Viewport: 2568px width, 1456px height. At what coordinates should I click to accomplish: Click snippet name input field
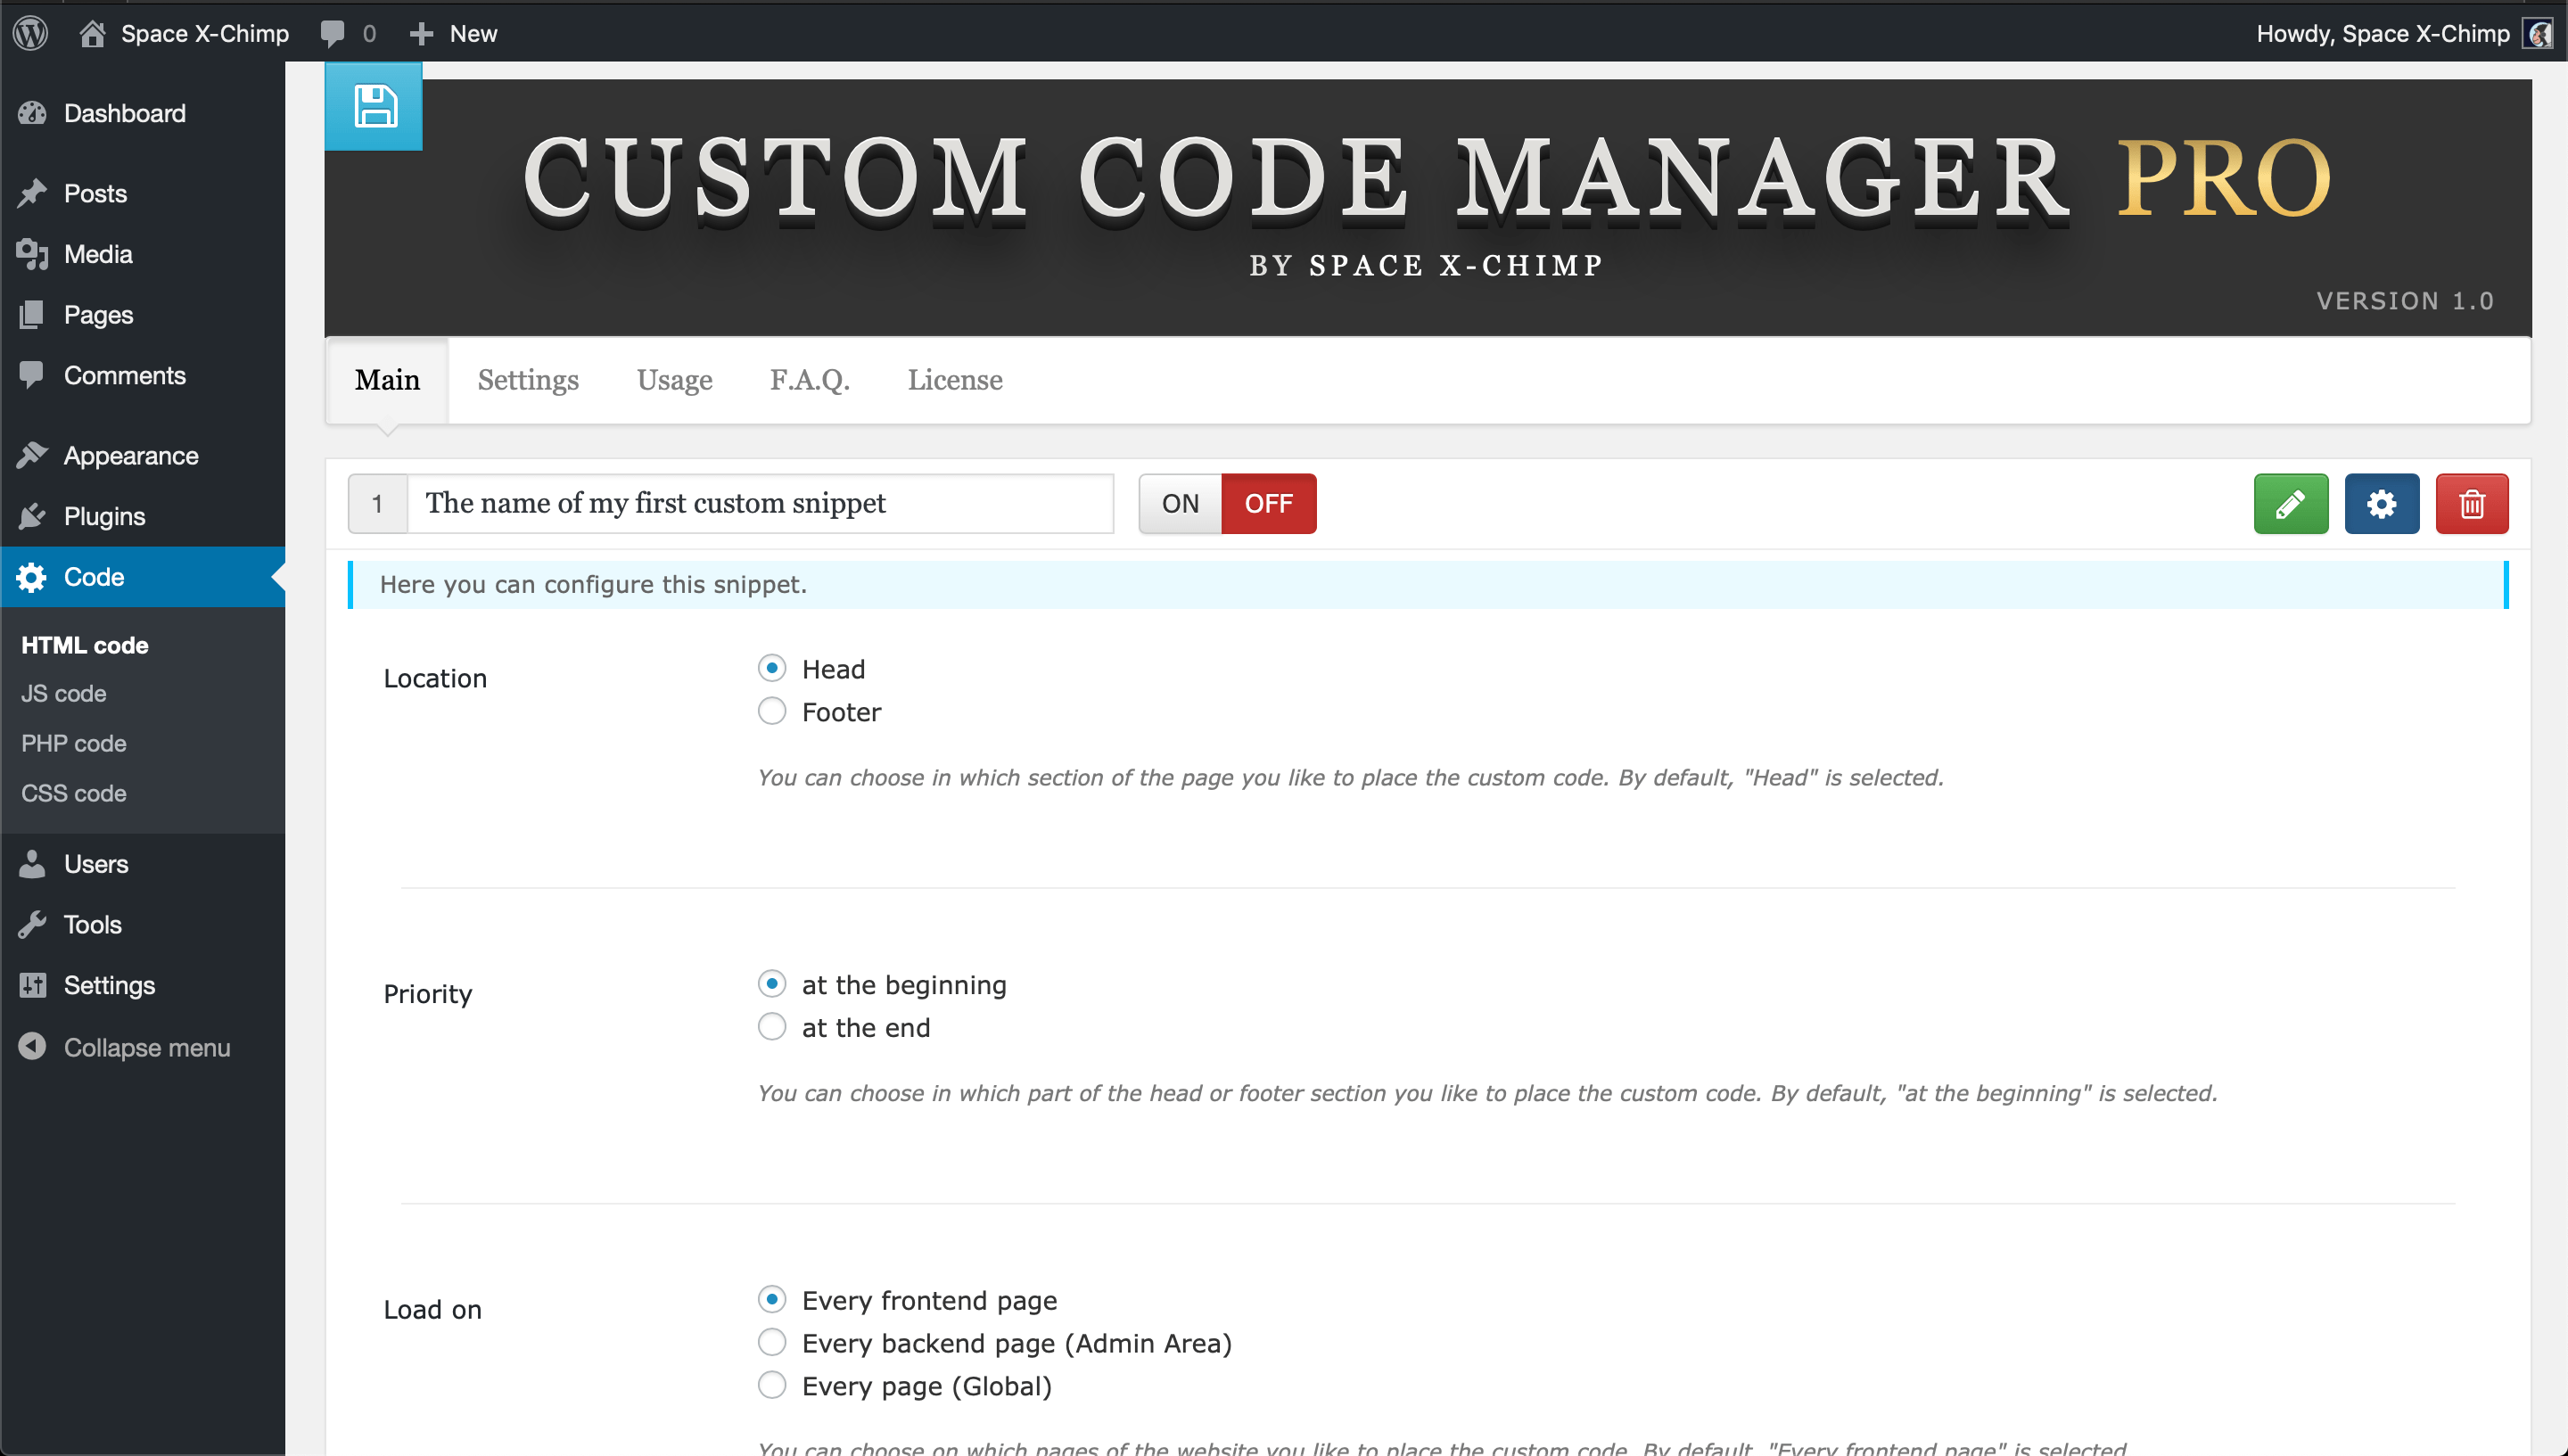click(761, 504)
